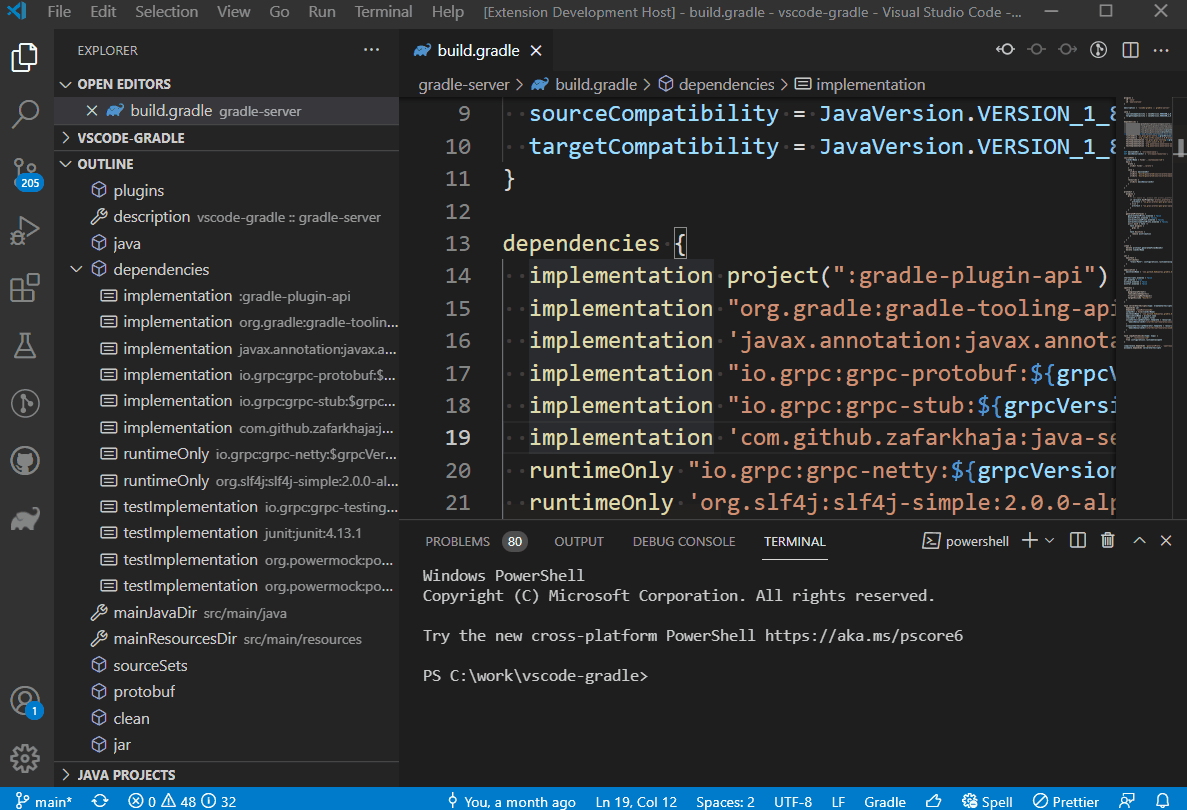Screen dimensions: 1187x810
Task: Collapse the dependencies outline node
Action: tap(76, 269)
